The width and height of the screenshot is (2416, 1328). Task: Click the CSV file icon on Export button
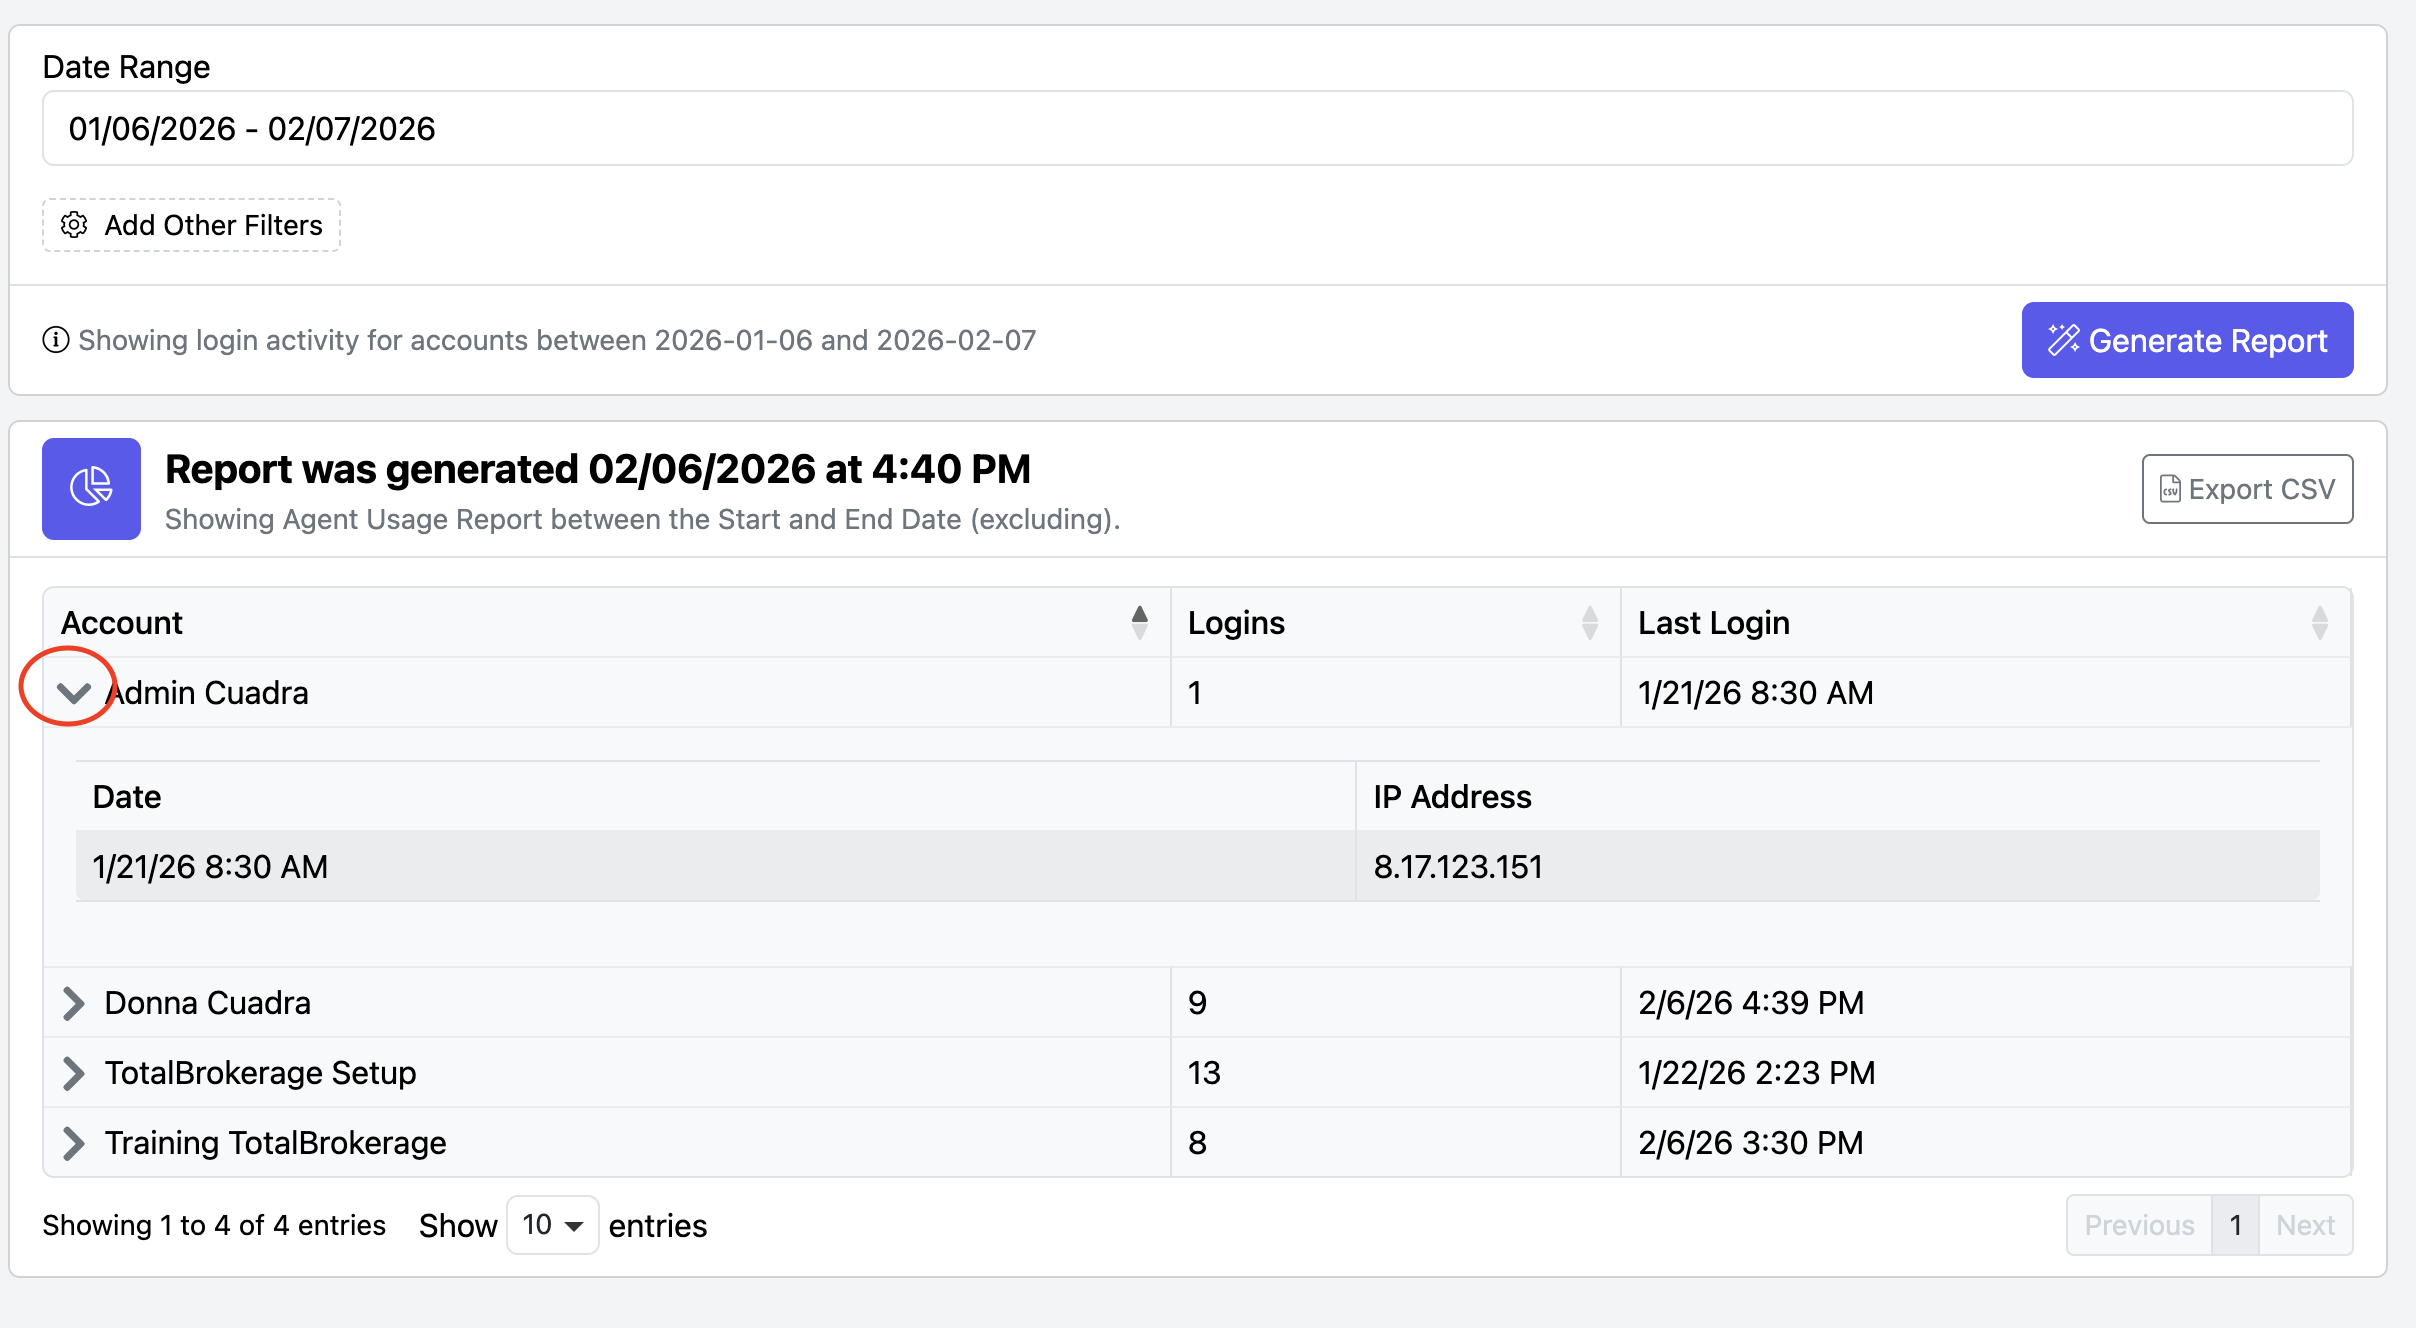pyautogui.click(x=2170, y=489)
